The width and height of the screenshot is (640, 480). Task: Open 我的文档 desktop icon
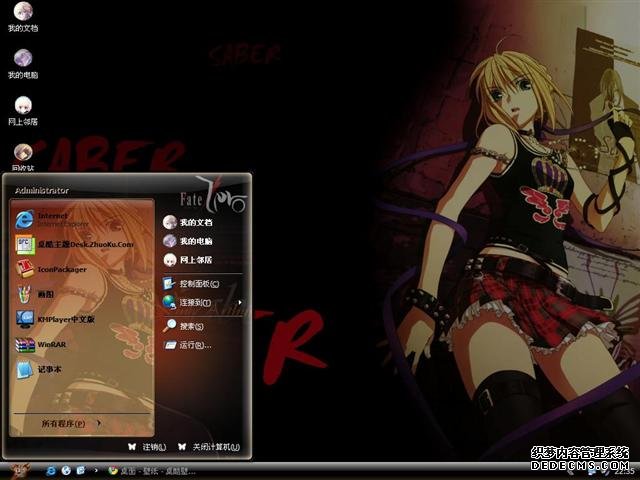[23, 16]
